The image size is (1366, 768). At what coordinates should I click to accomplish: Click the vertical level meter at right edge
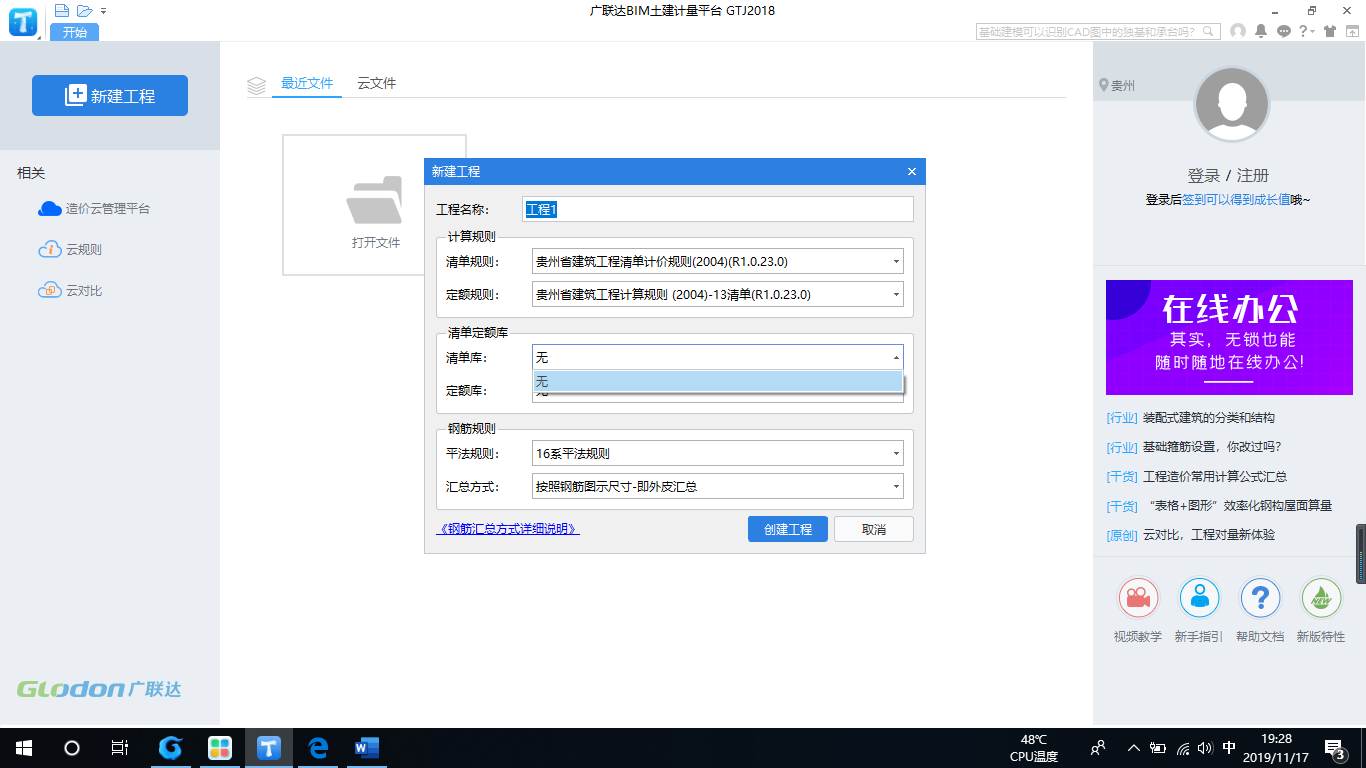[x=1361, y=554]
